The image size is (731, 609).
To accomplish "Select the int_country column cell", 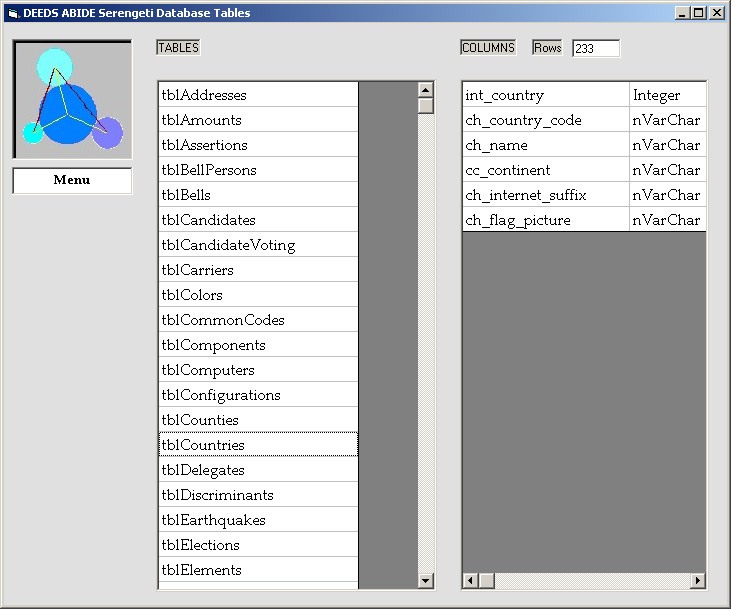I will pyautogui.click(x=545, y=95).
